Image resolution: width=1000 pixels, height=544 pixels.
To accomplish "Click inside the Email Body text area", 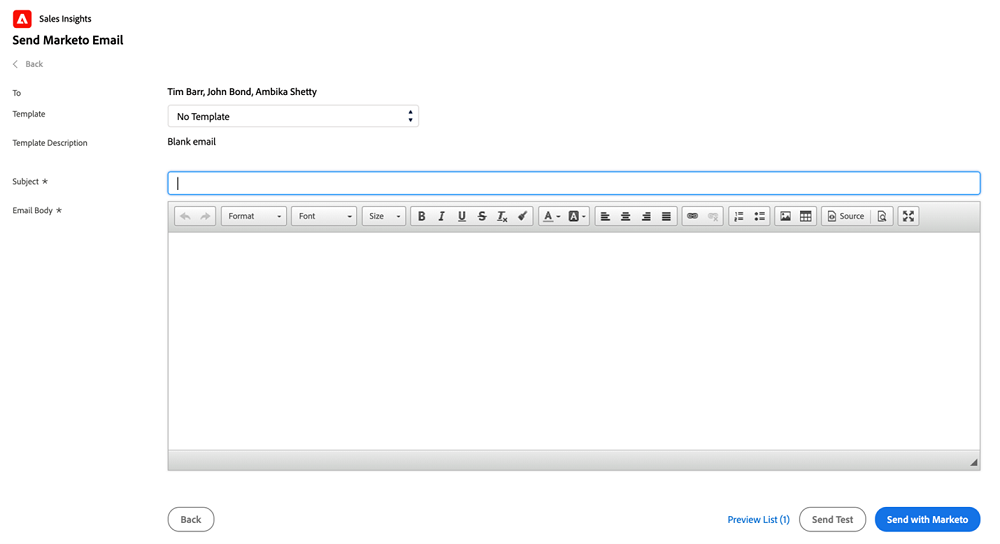I will click(573, 341).
